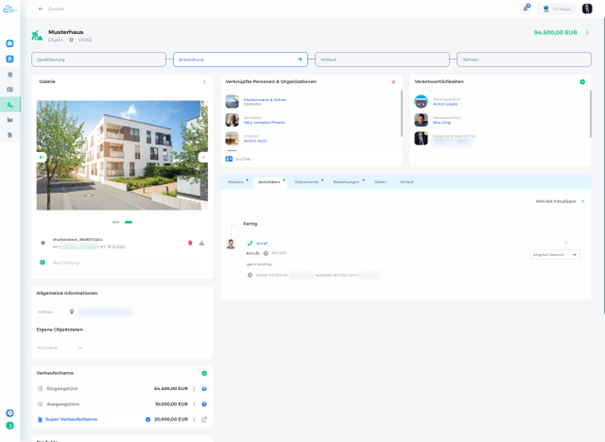Select the second gallery page indicator
This screenshot has width=605, height=442.
(128, 222)
